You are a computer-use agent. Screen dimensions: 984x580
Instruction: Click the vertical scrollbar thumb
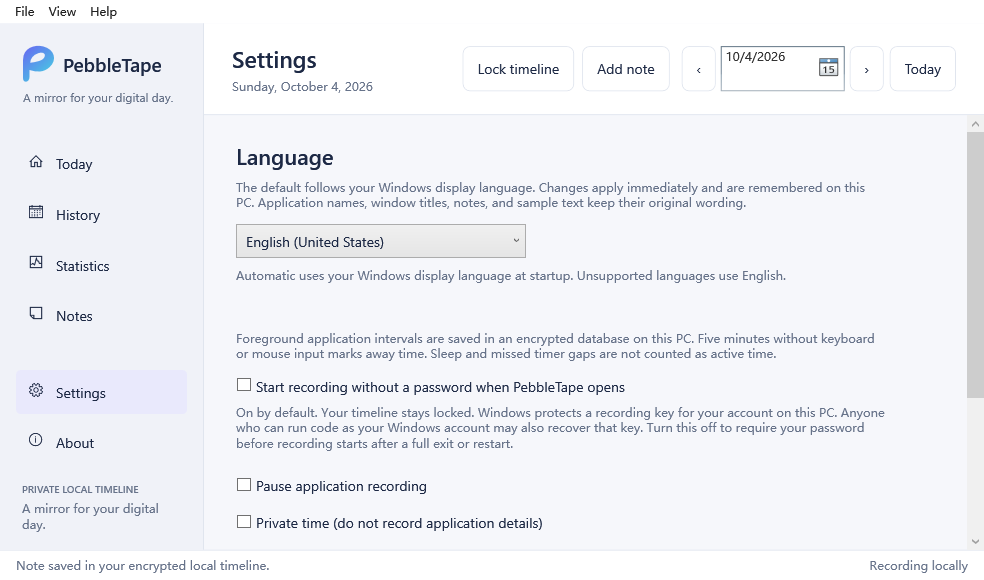pyautogui.click(x=975, y=265)
